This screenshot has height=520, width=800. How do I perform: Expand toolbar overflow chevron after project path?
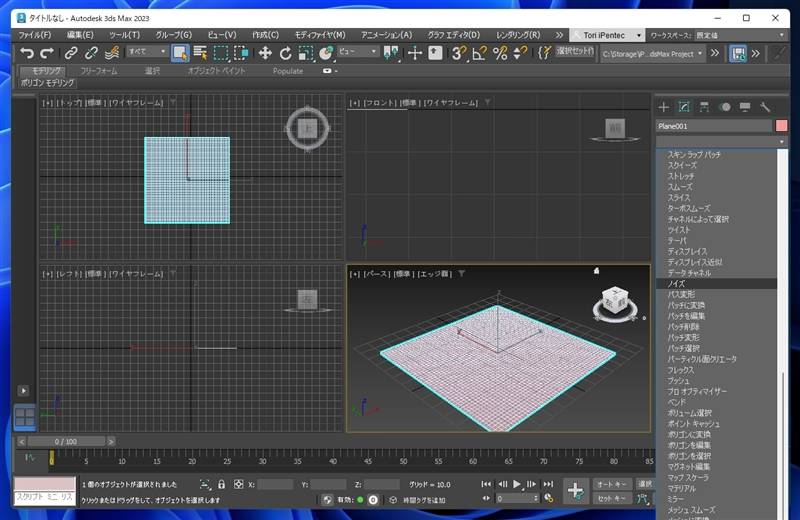coord(715,53)
